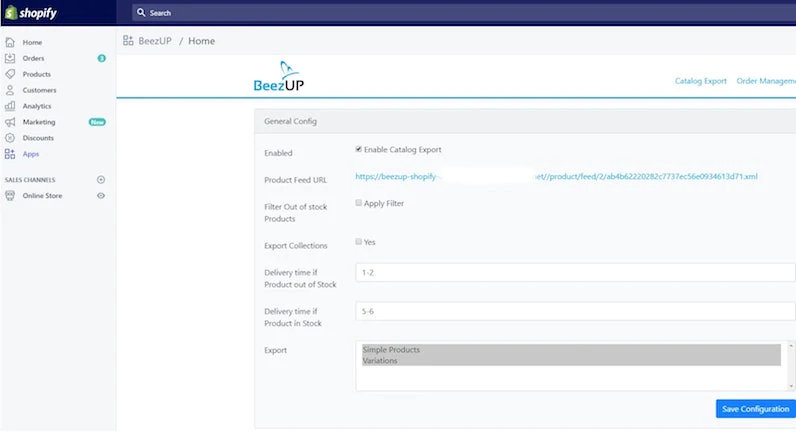Click BeezUP in the breadcrumb

coord(155,41)
